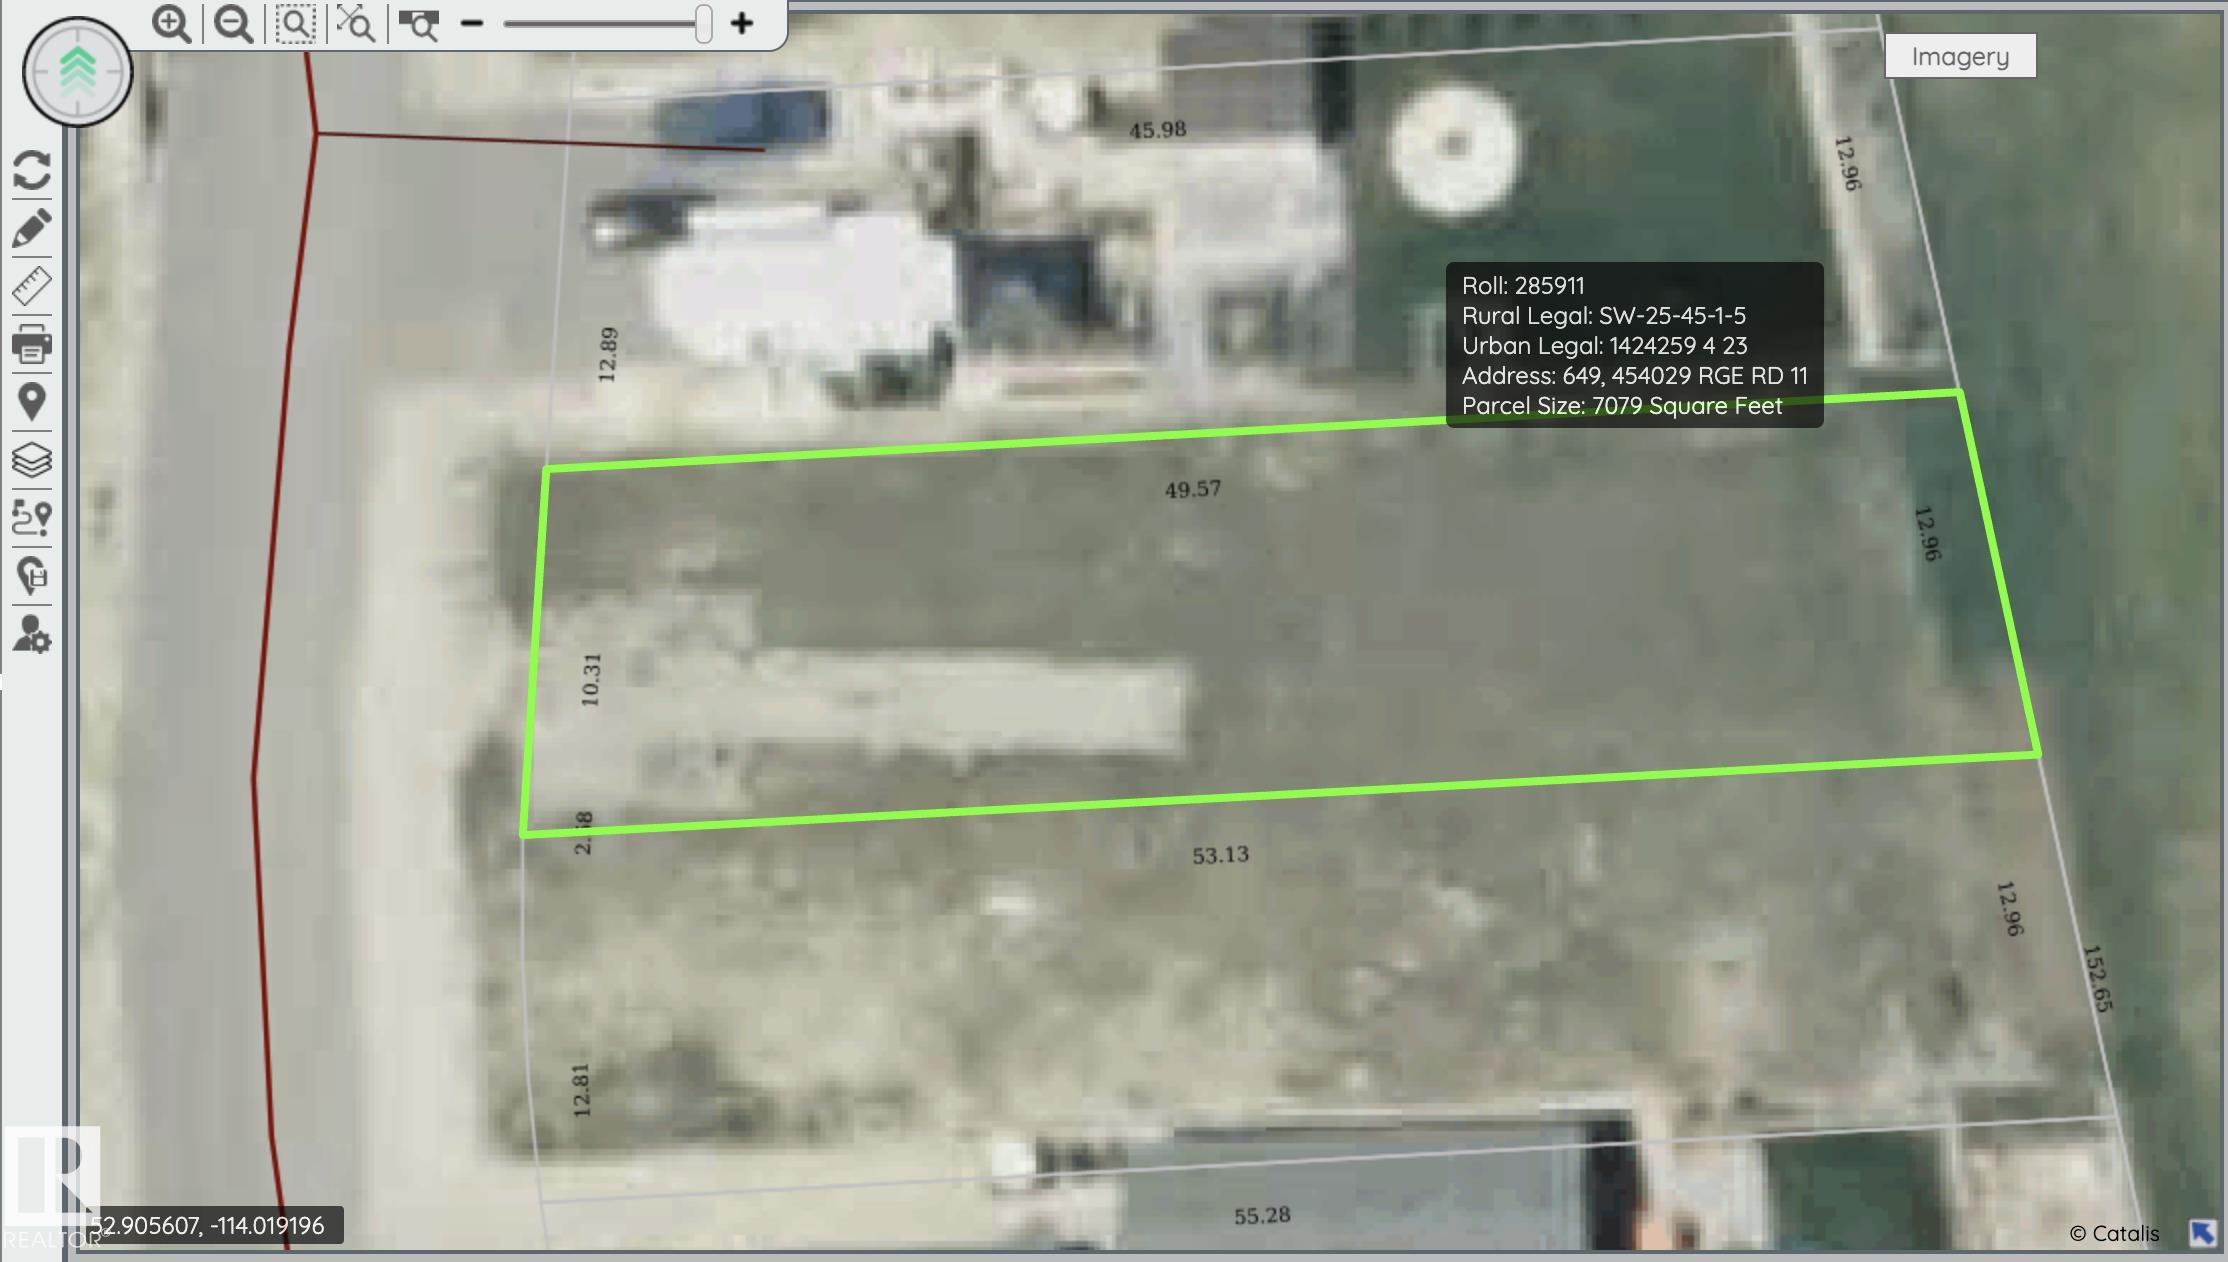Open the Imagery basemap selector
Viewport: 2228px width, 1262px height.
point(1959,55)
